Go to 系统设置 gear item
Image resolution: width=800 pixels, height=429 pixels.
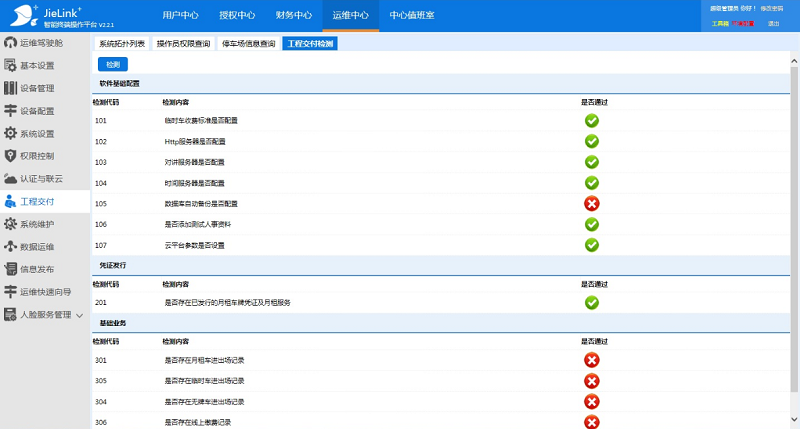[37, 133]
